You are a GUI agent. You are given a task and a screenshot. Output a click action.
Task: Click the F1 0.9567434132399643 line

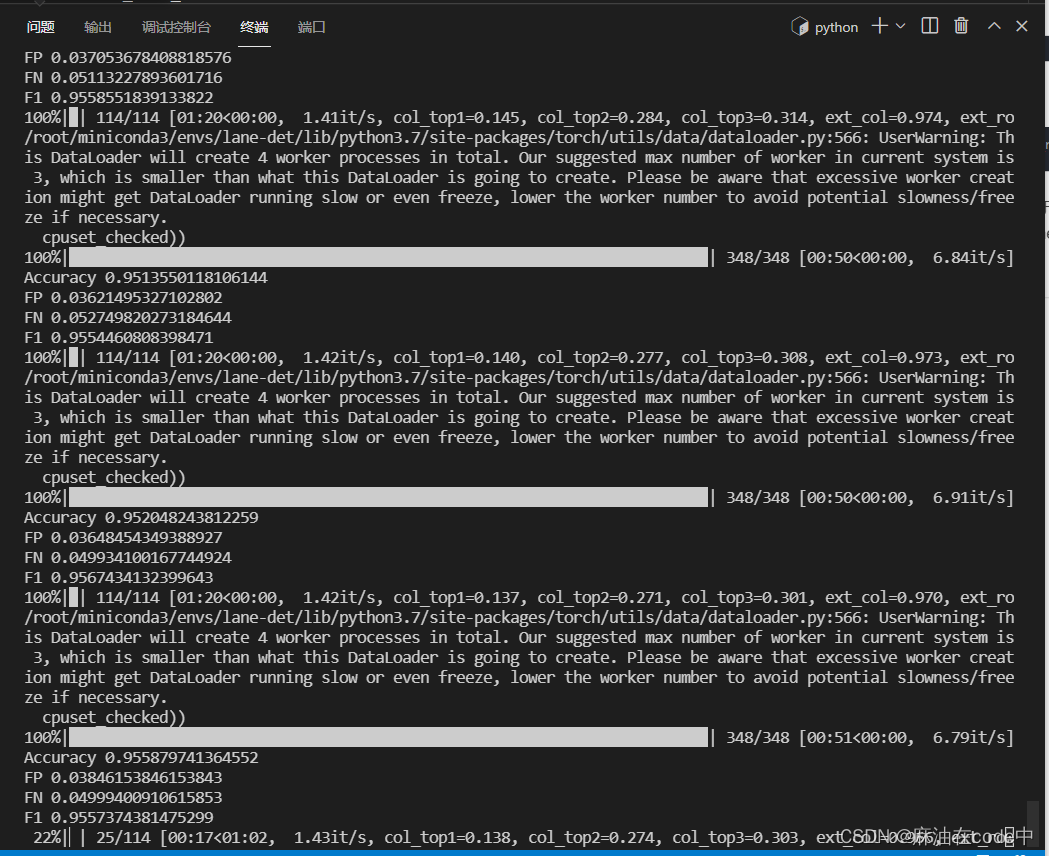tap(118, 578)
